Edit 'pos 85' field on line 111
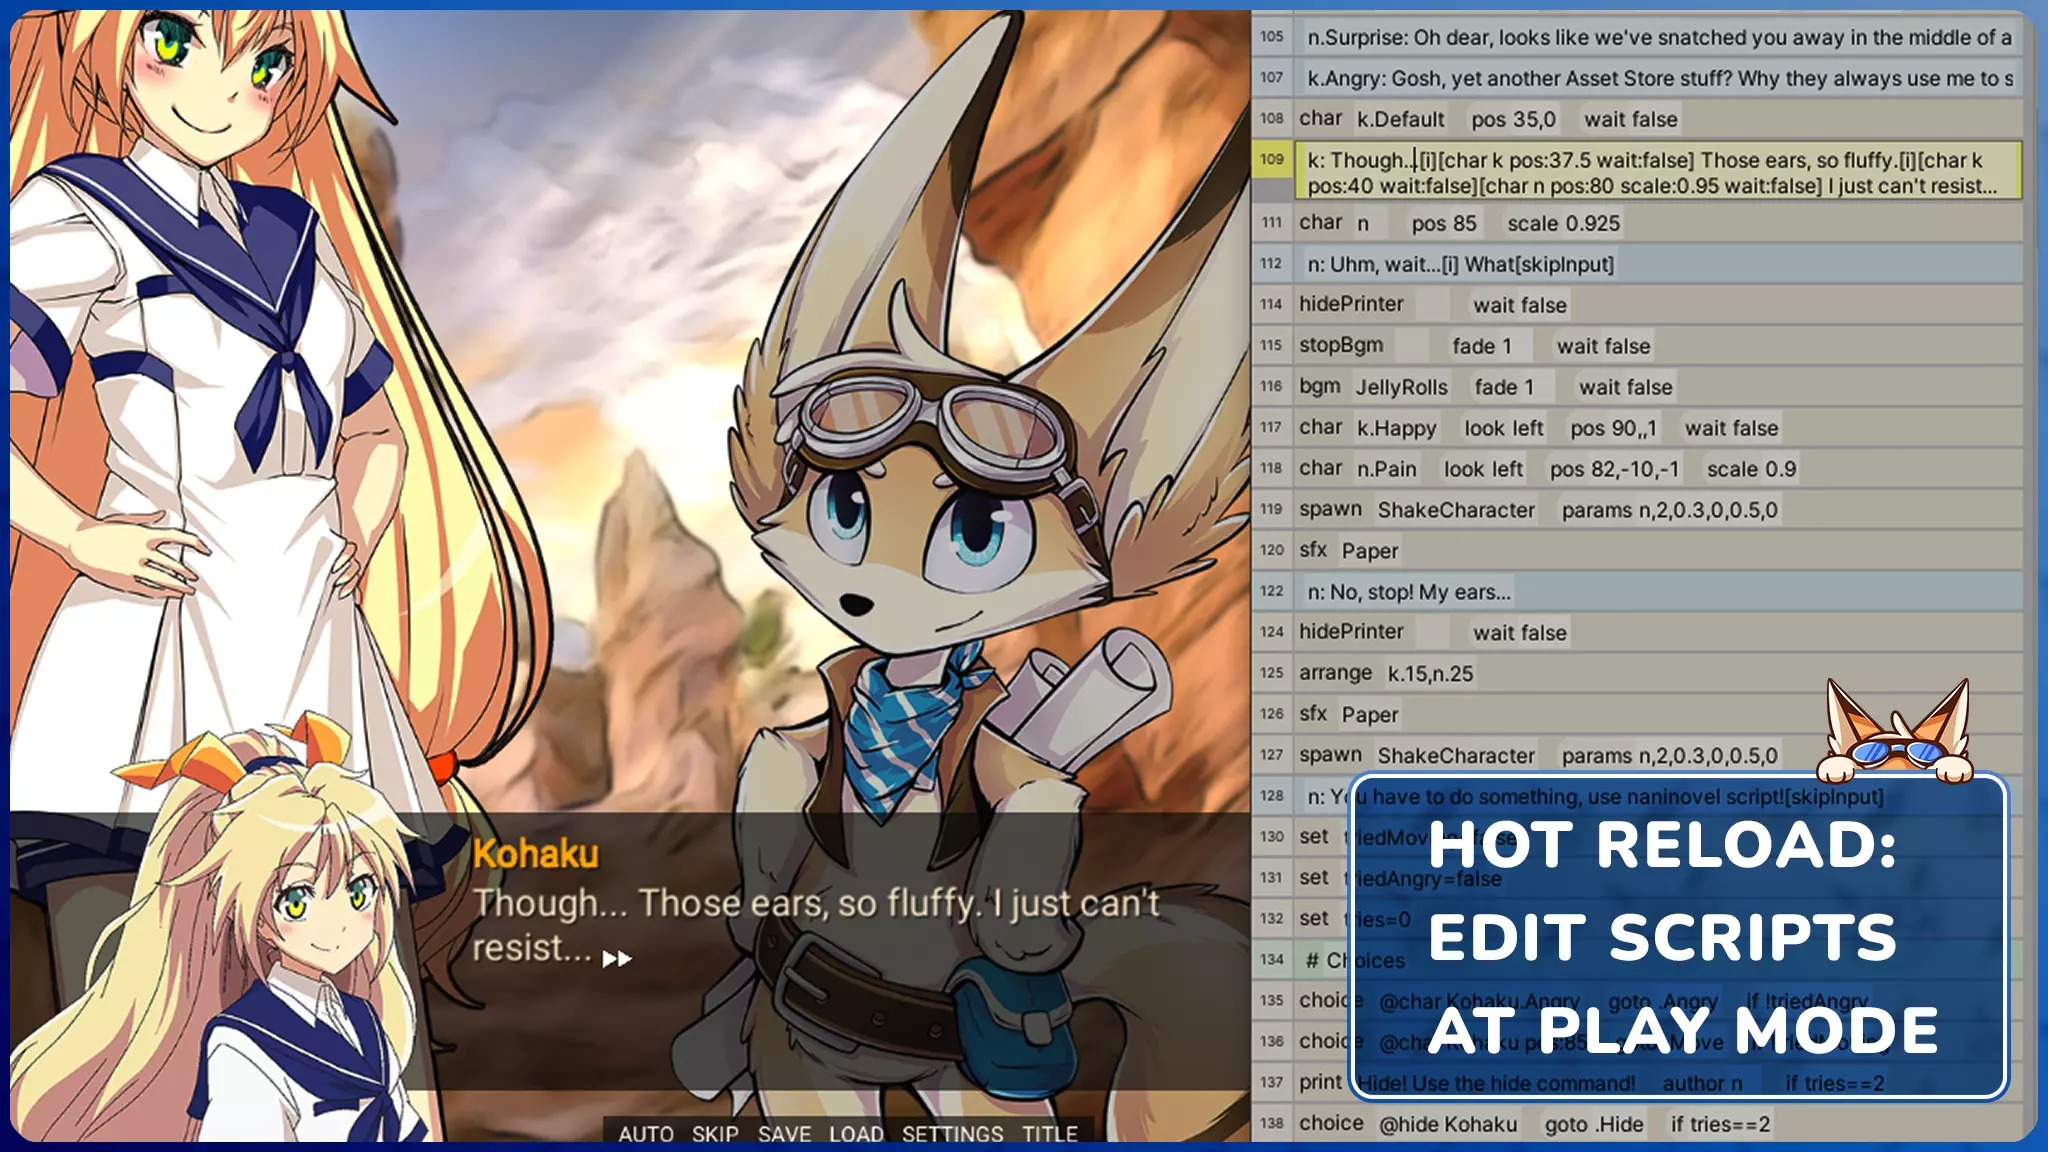Viewport: 2048px width, 1152px height. (x=1443, y=223)
